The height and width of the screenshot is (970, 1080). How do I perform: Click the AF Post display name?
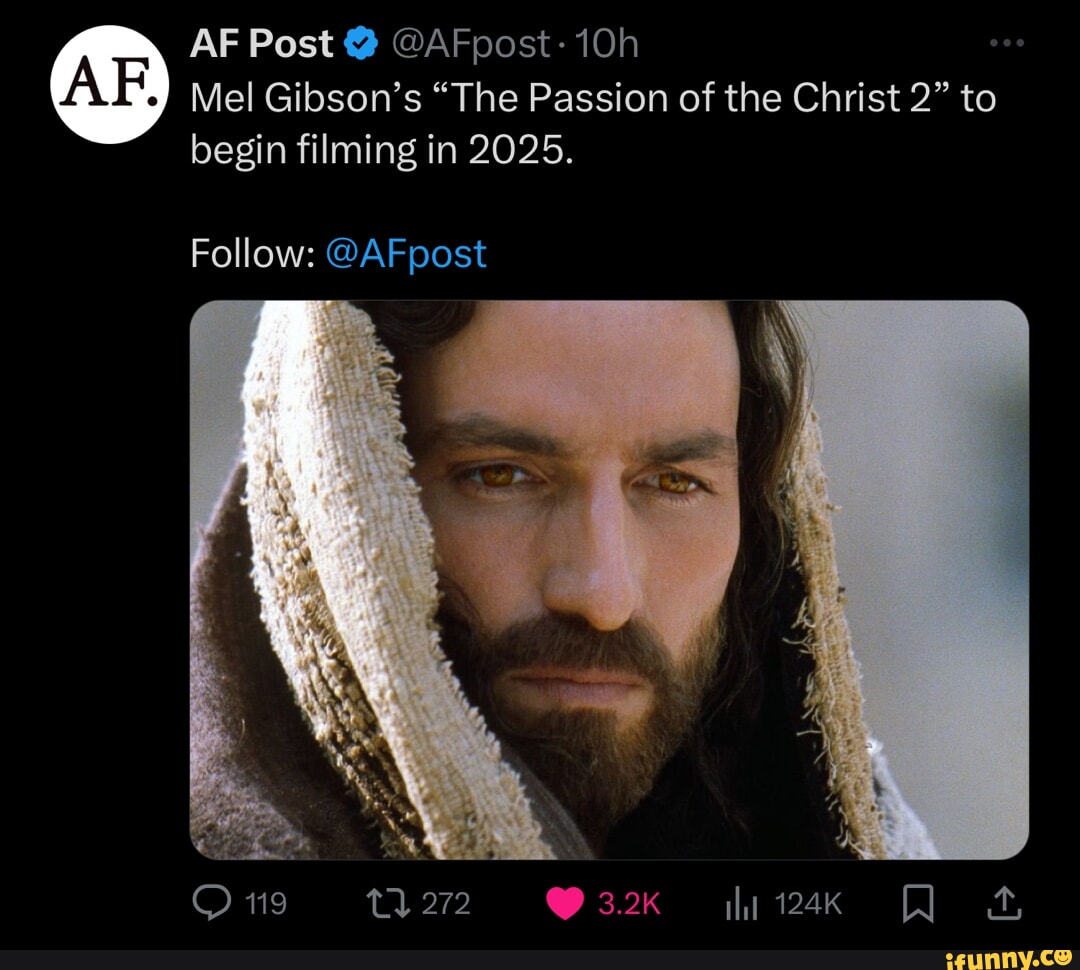point(261,44)
